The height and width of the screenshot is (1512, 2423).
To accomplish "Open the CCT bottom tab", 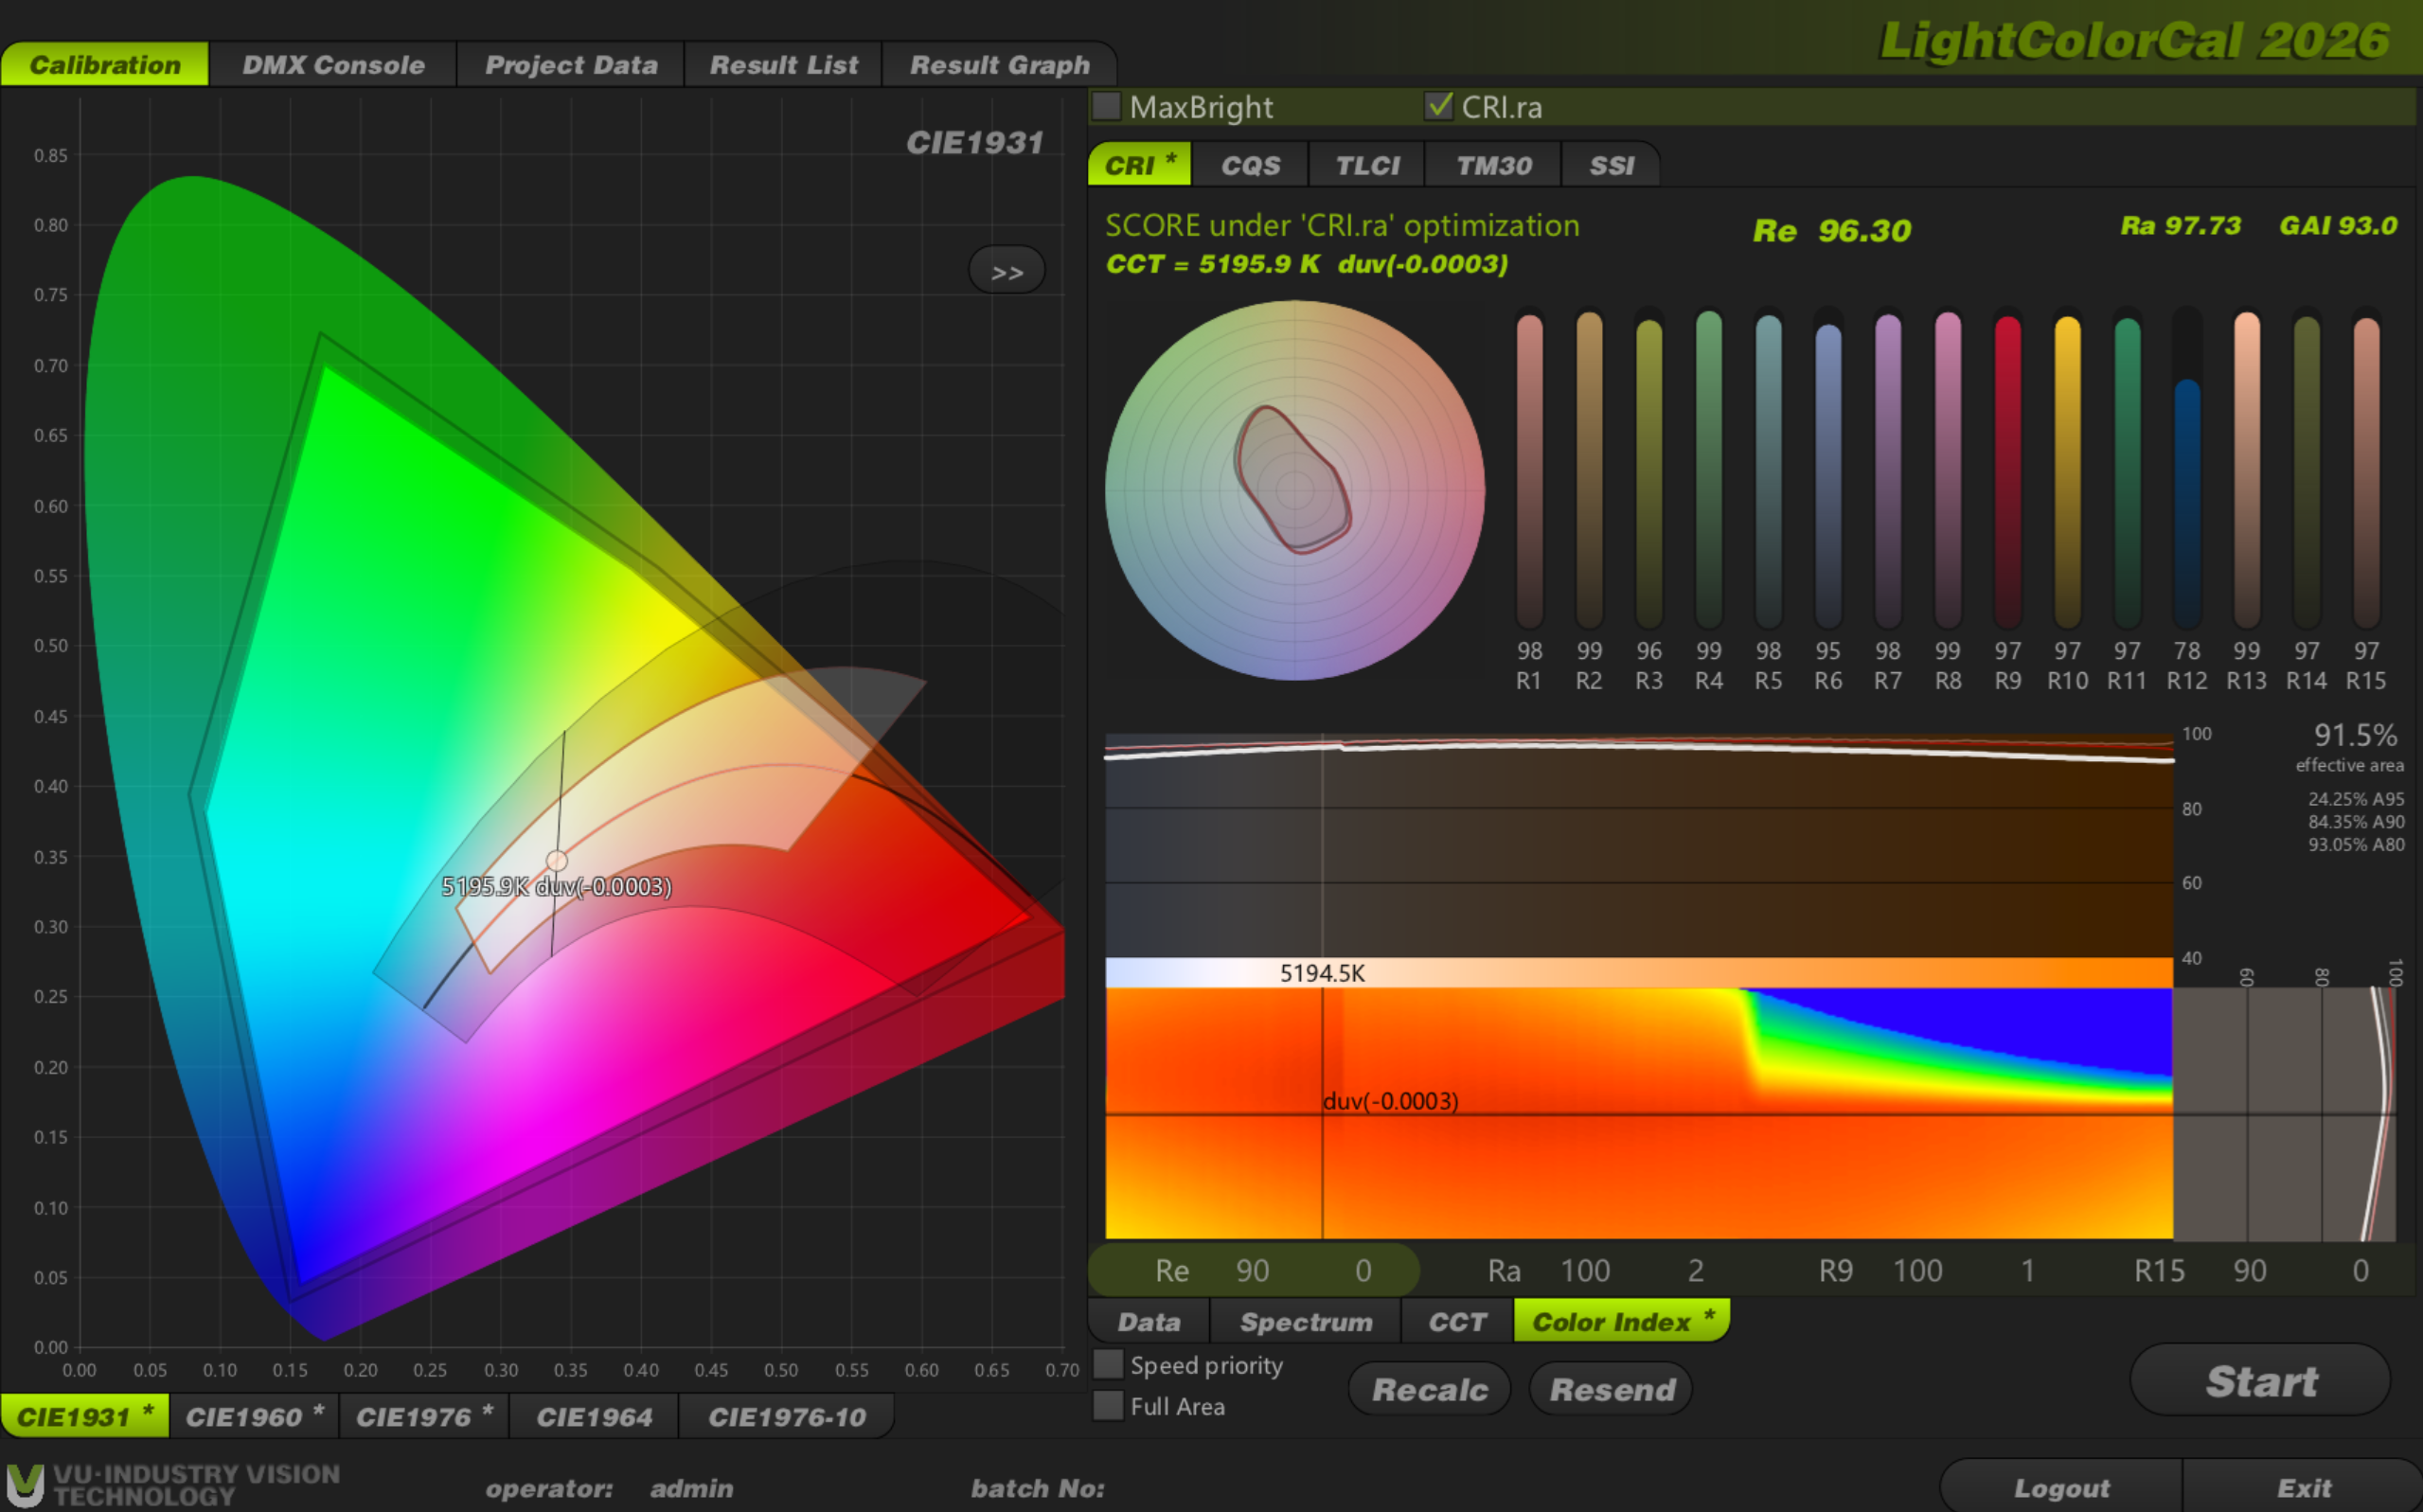I will [x=1457, y=1321].
